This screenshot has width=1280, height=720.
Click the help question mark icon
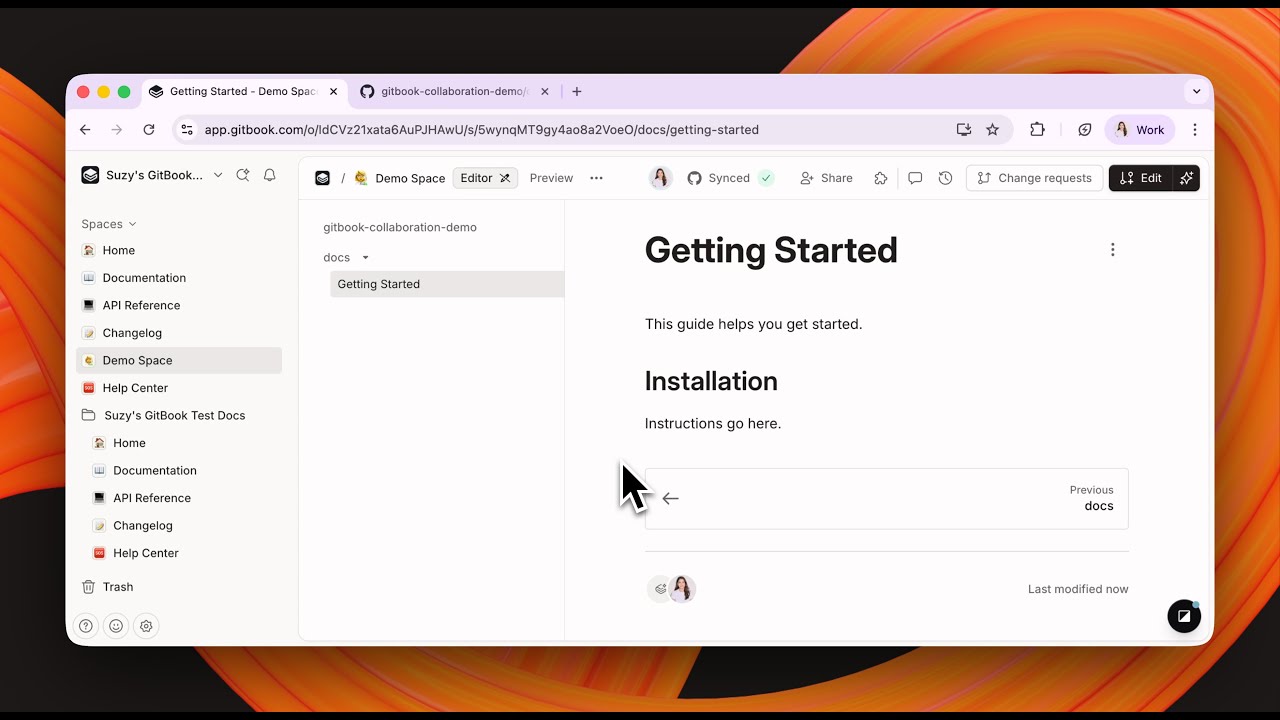click(87, 626)
